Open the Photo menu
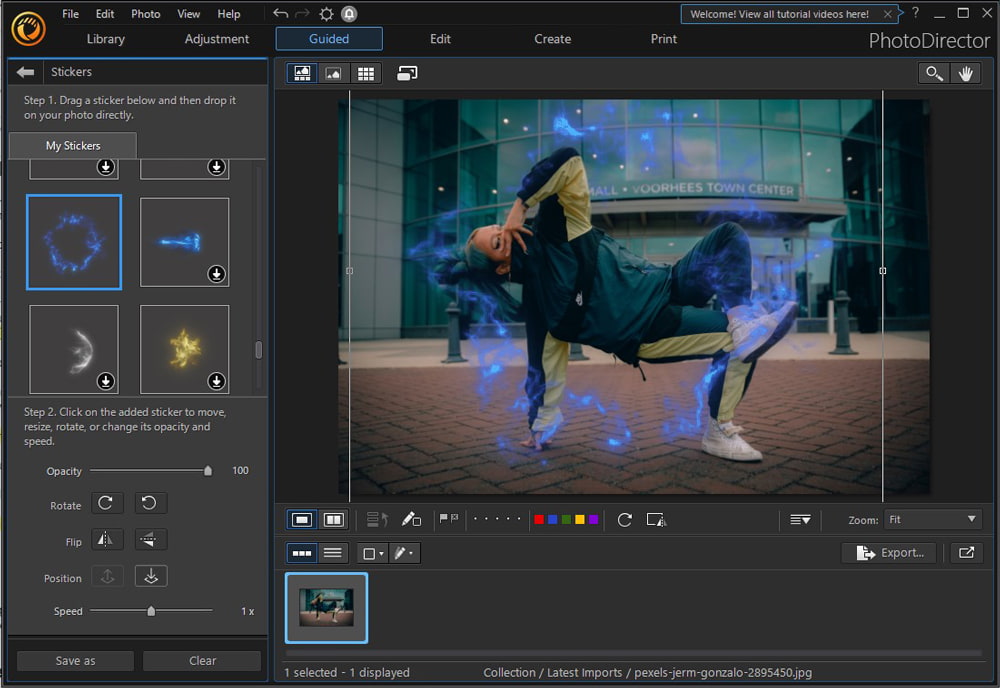This screenshot has height=688, width=1000. pos(145,13)
